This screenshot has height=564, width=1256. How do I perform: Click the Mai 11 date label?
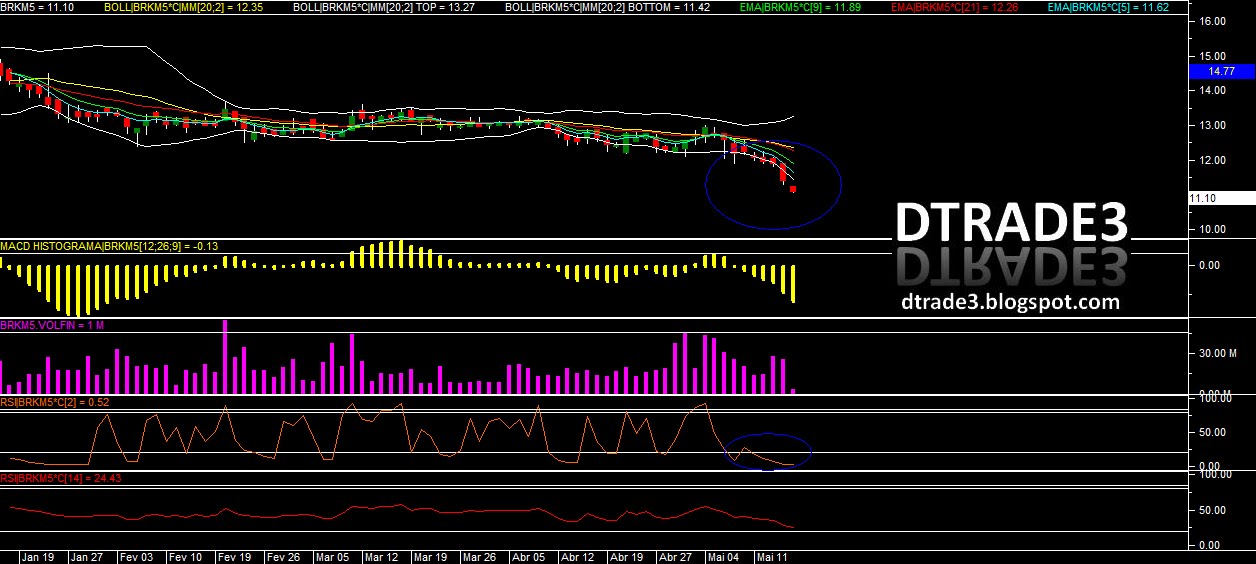tap(772, 556)
